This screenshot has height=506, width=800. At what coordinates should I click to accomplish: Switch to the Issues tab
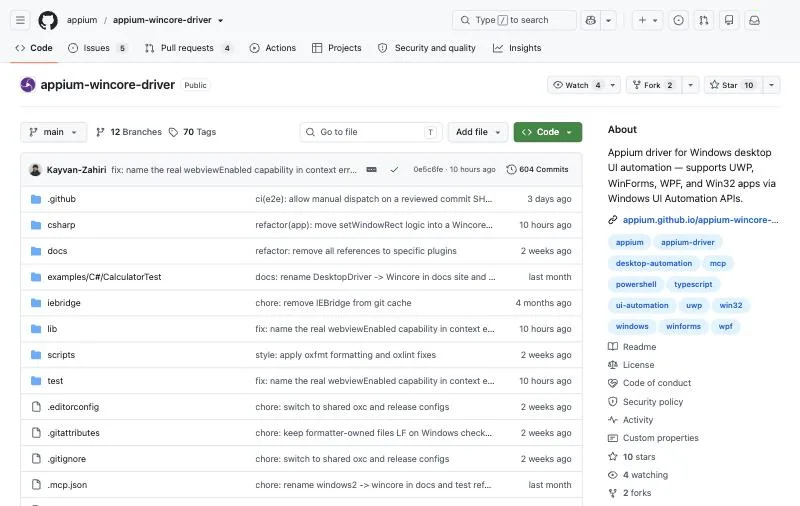(x=97, y=48)
